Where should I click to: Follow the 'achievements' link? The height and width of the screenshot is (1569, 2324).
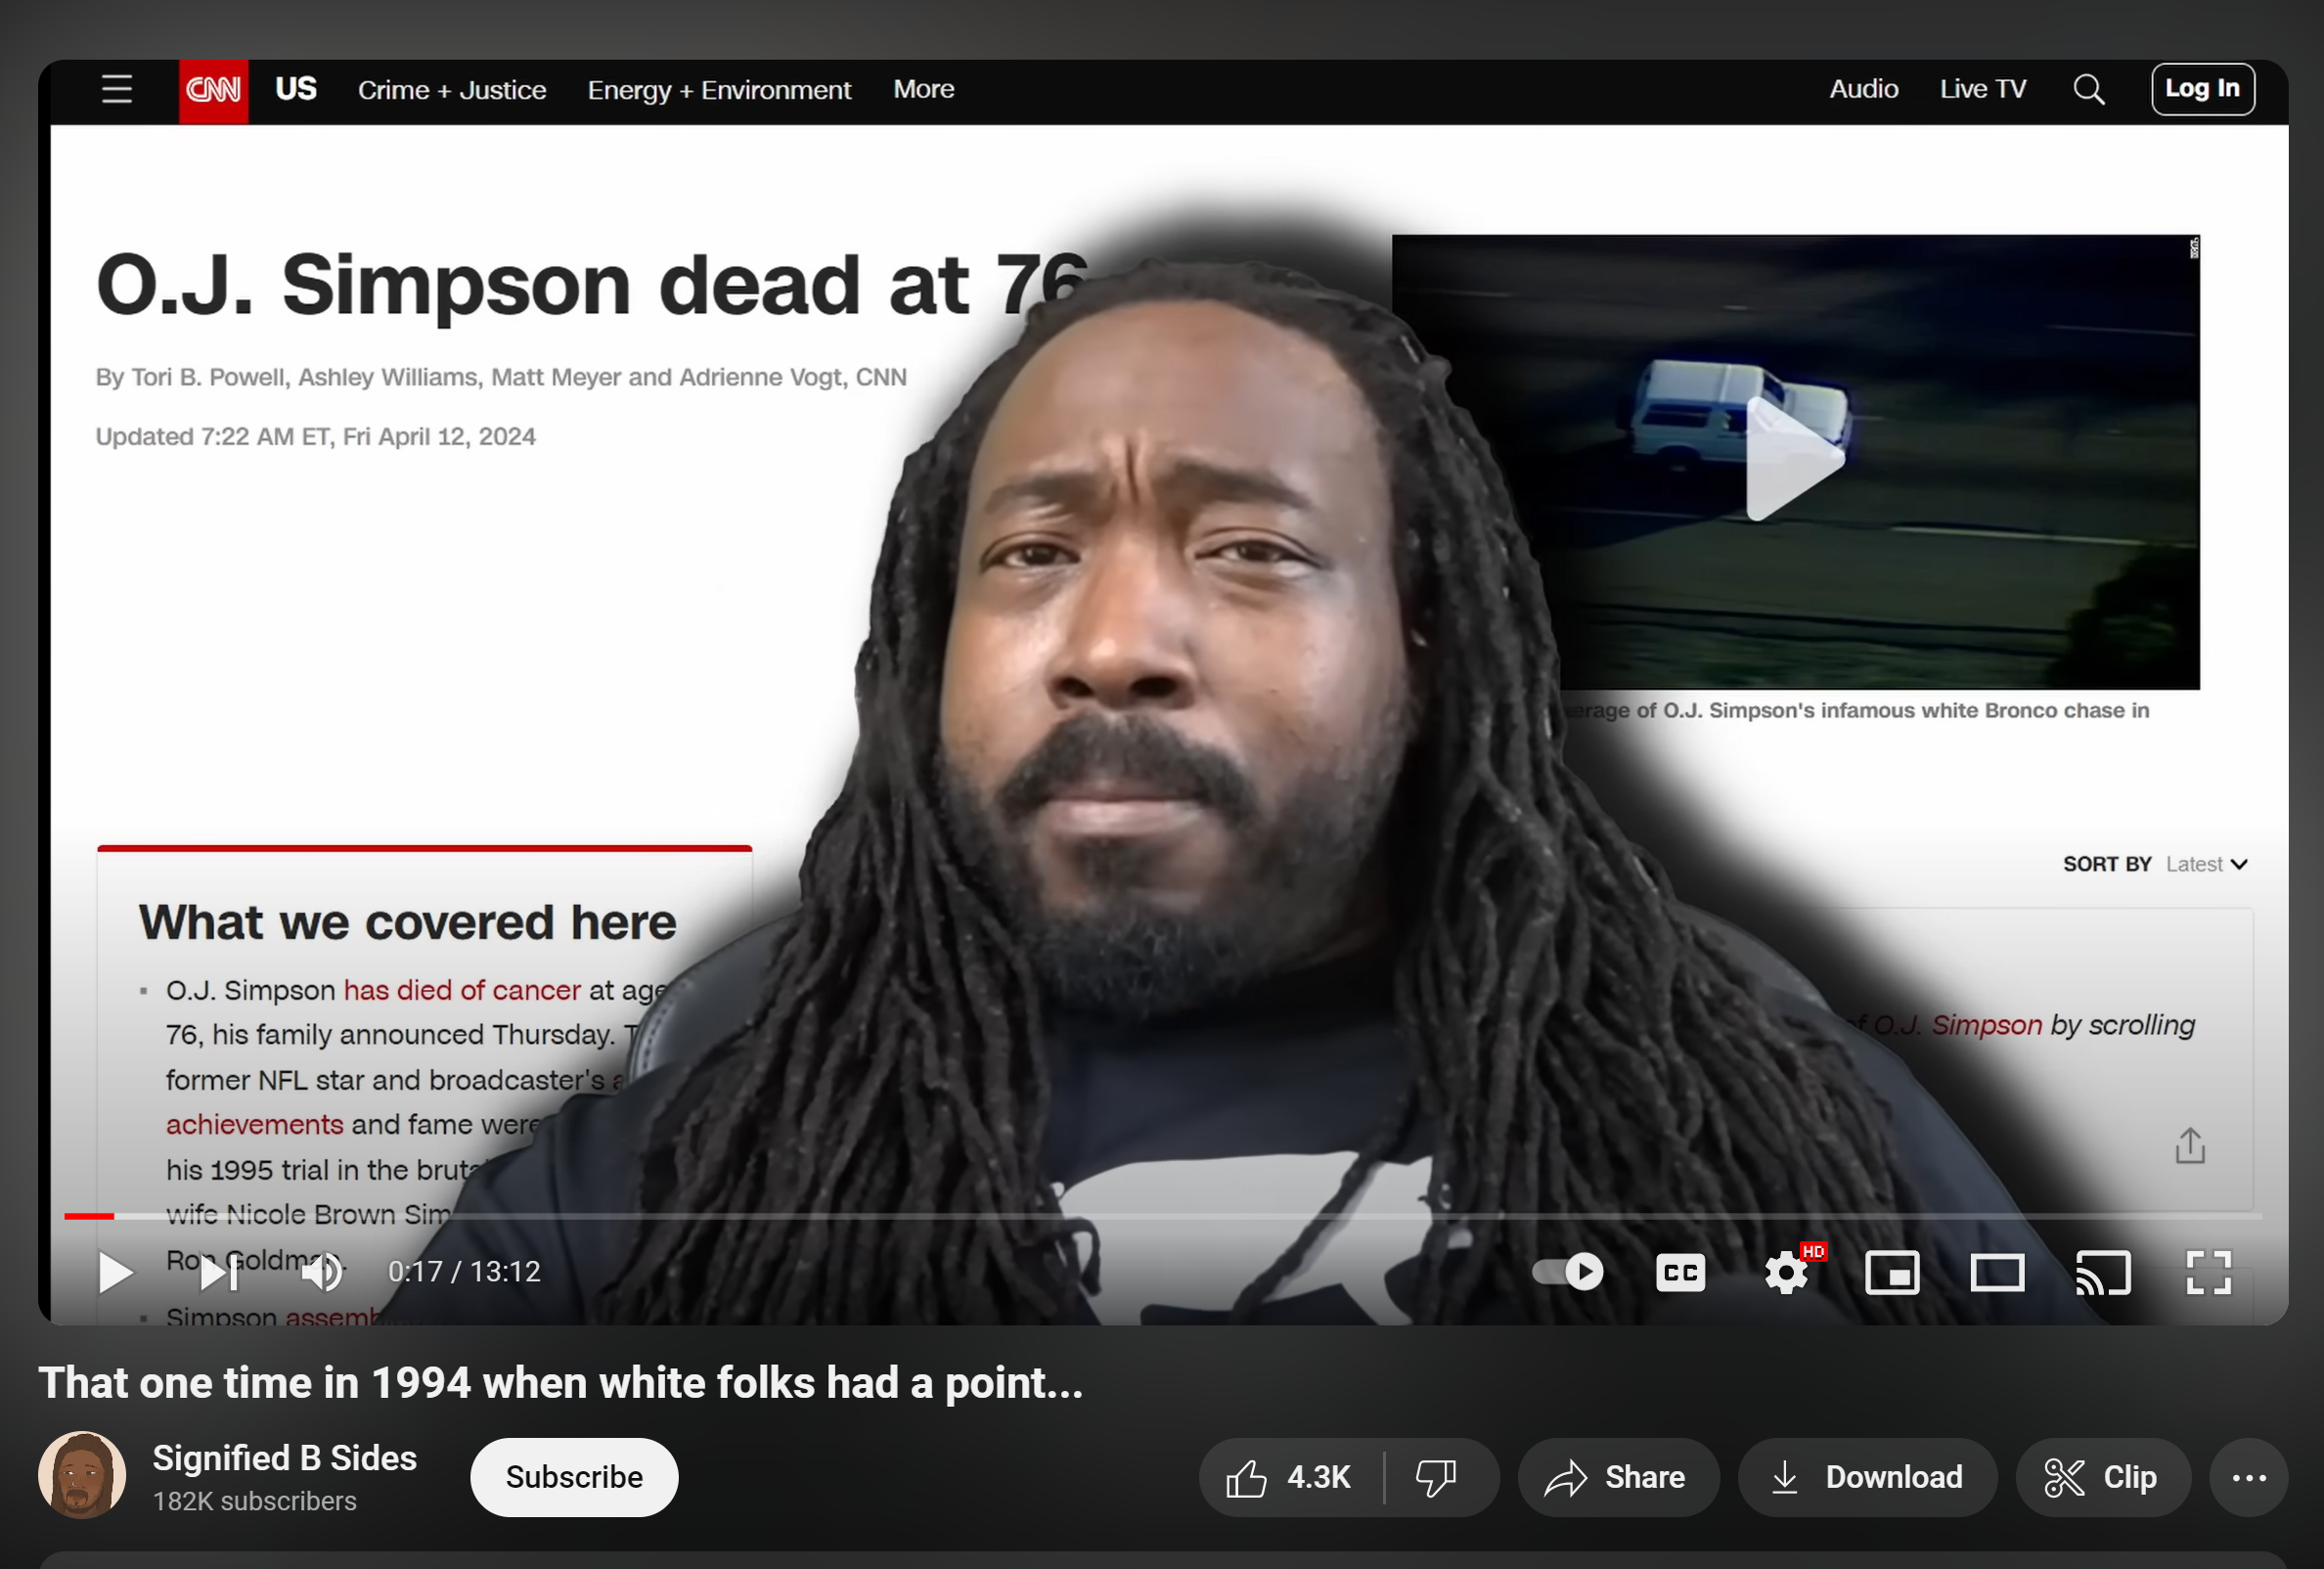pos(254,1124)
